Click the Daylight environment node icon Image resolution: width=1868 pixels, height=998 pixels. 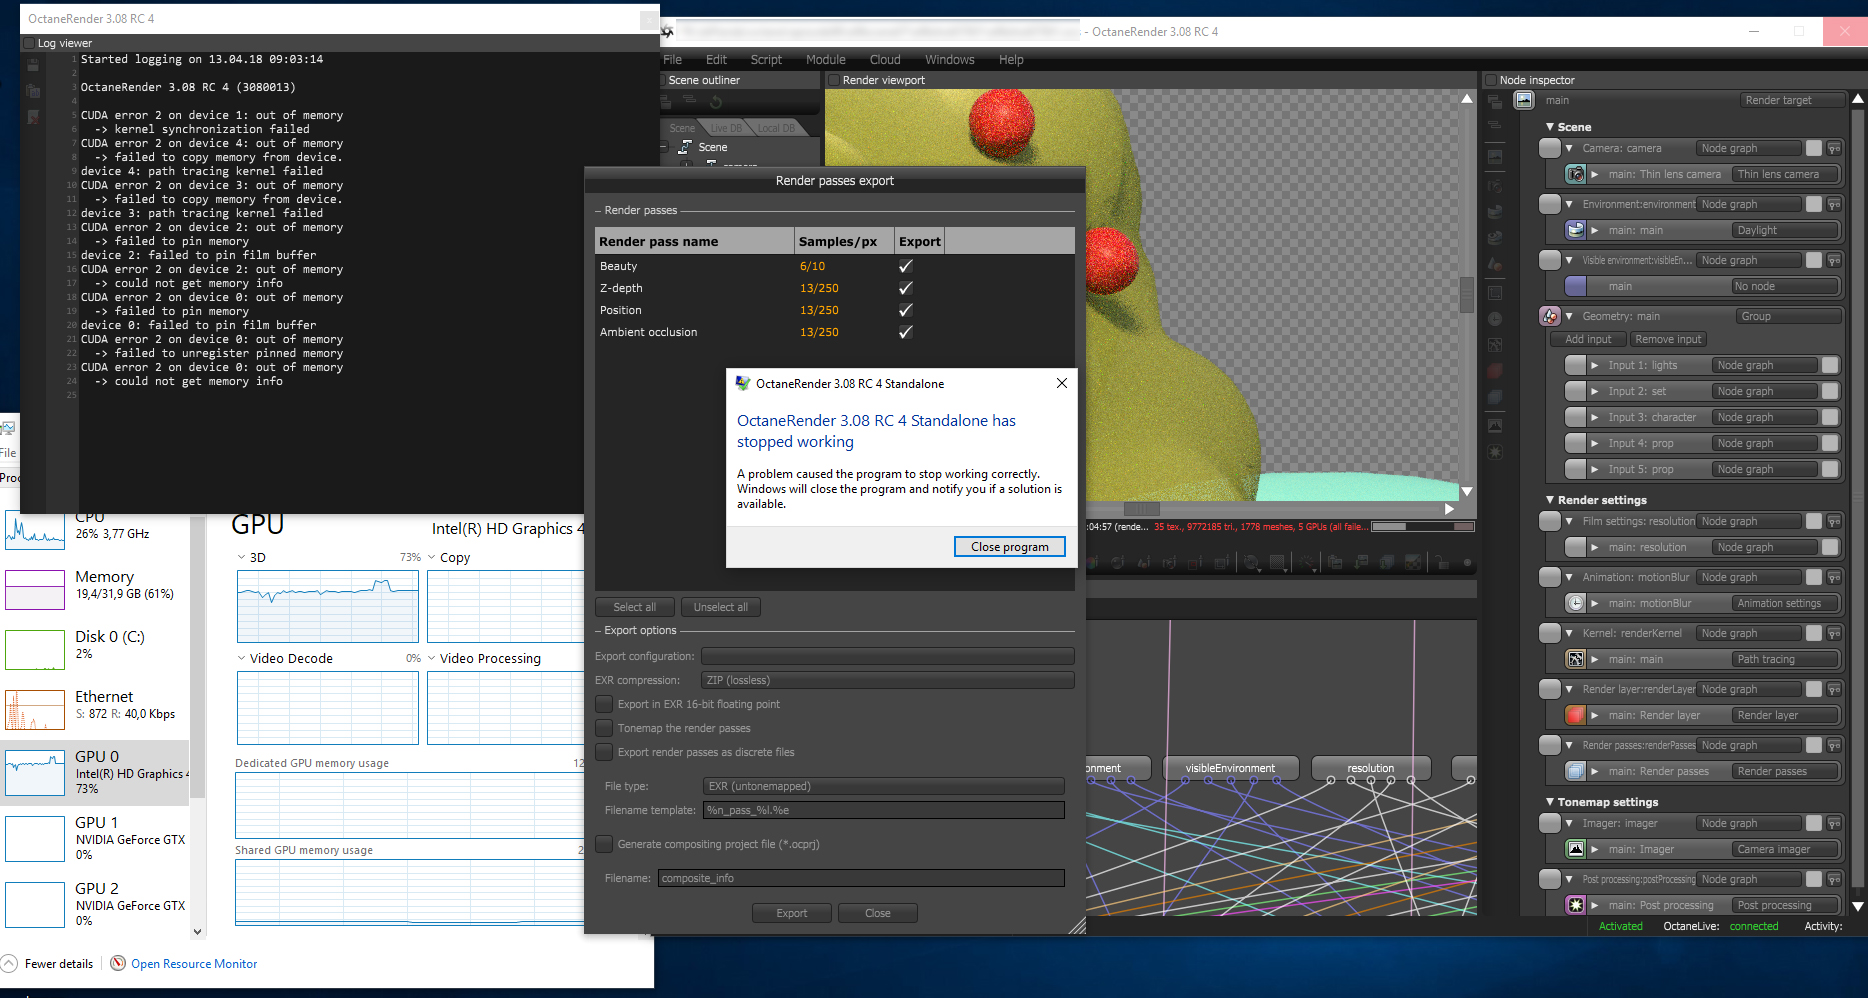[x=1576, y=230]
